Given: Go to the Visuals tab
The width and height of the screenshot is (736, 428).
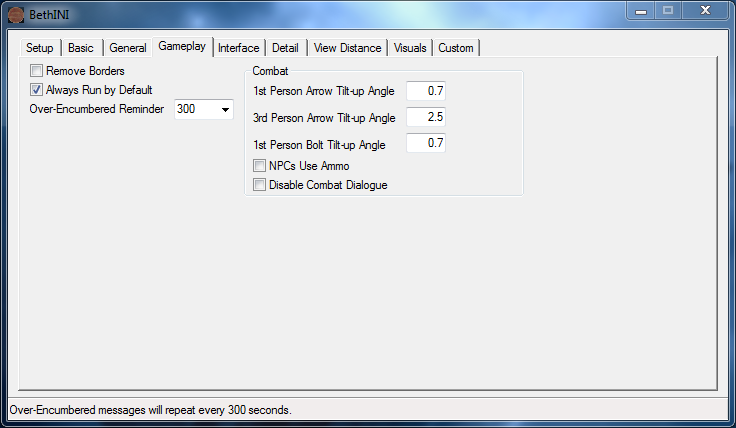Looking at the screenshot, I should 410,48.
